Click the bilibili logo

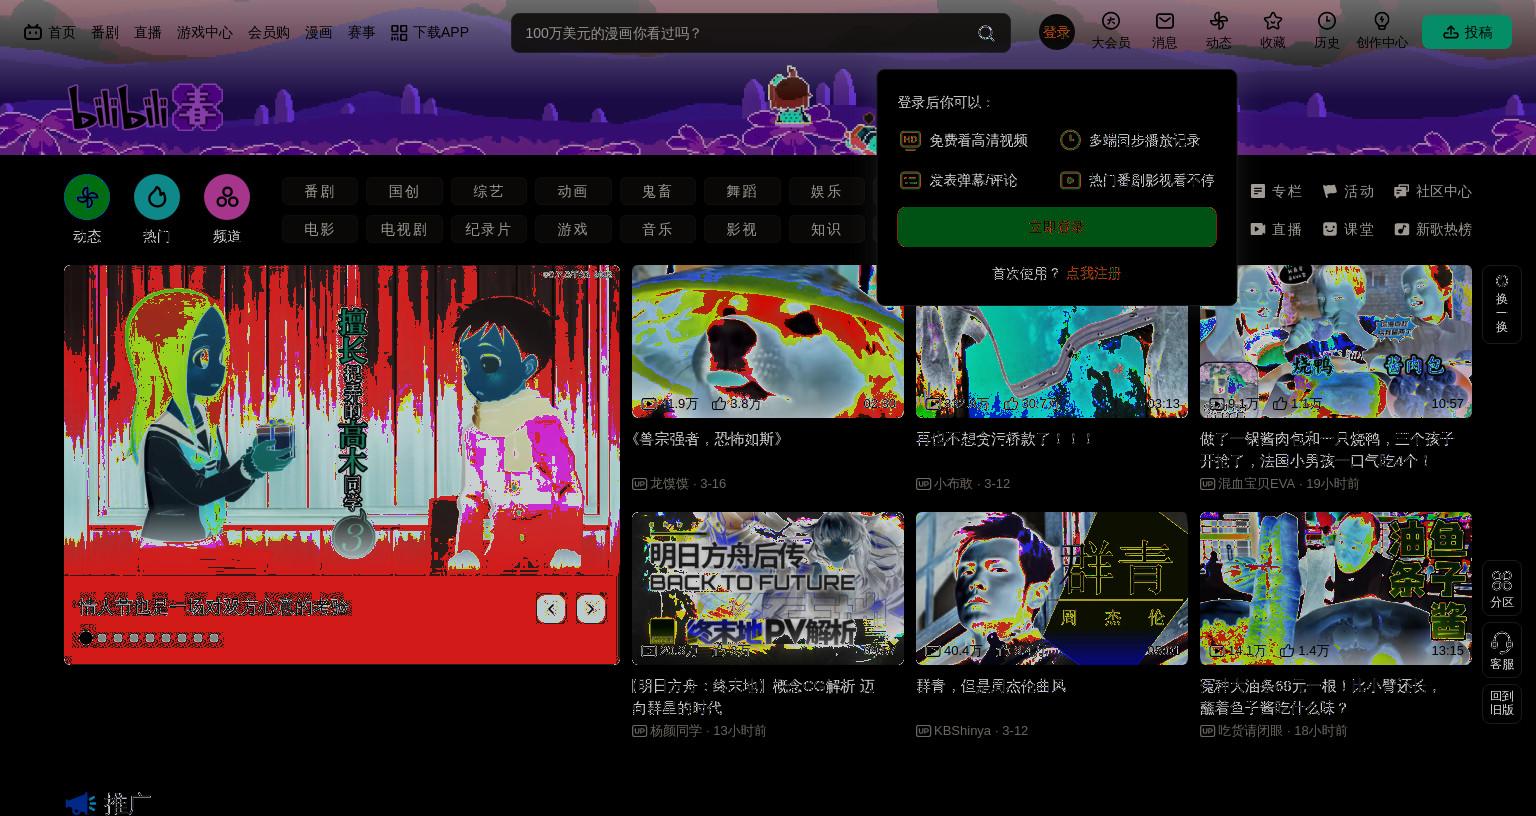tap(145, 107)
